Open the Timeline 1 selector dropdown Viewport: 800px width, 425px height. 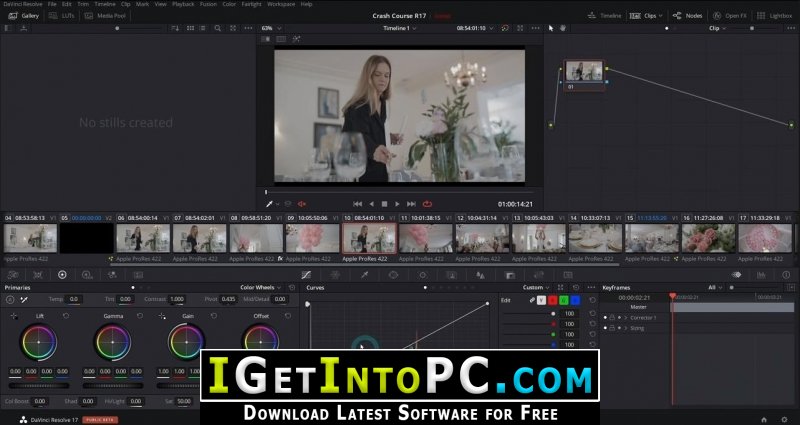tap(399, 29)
